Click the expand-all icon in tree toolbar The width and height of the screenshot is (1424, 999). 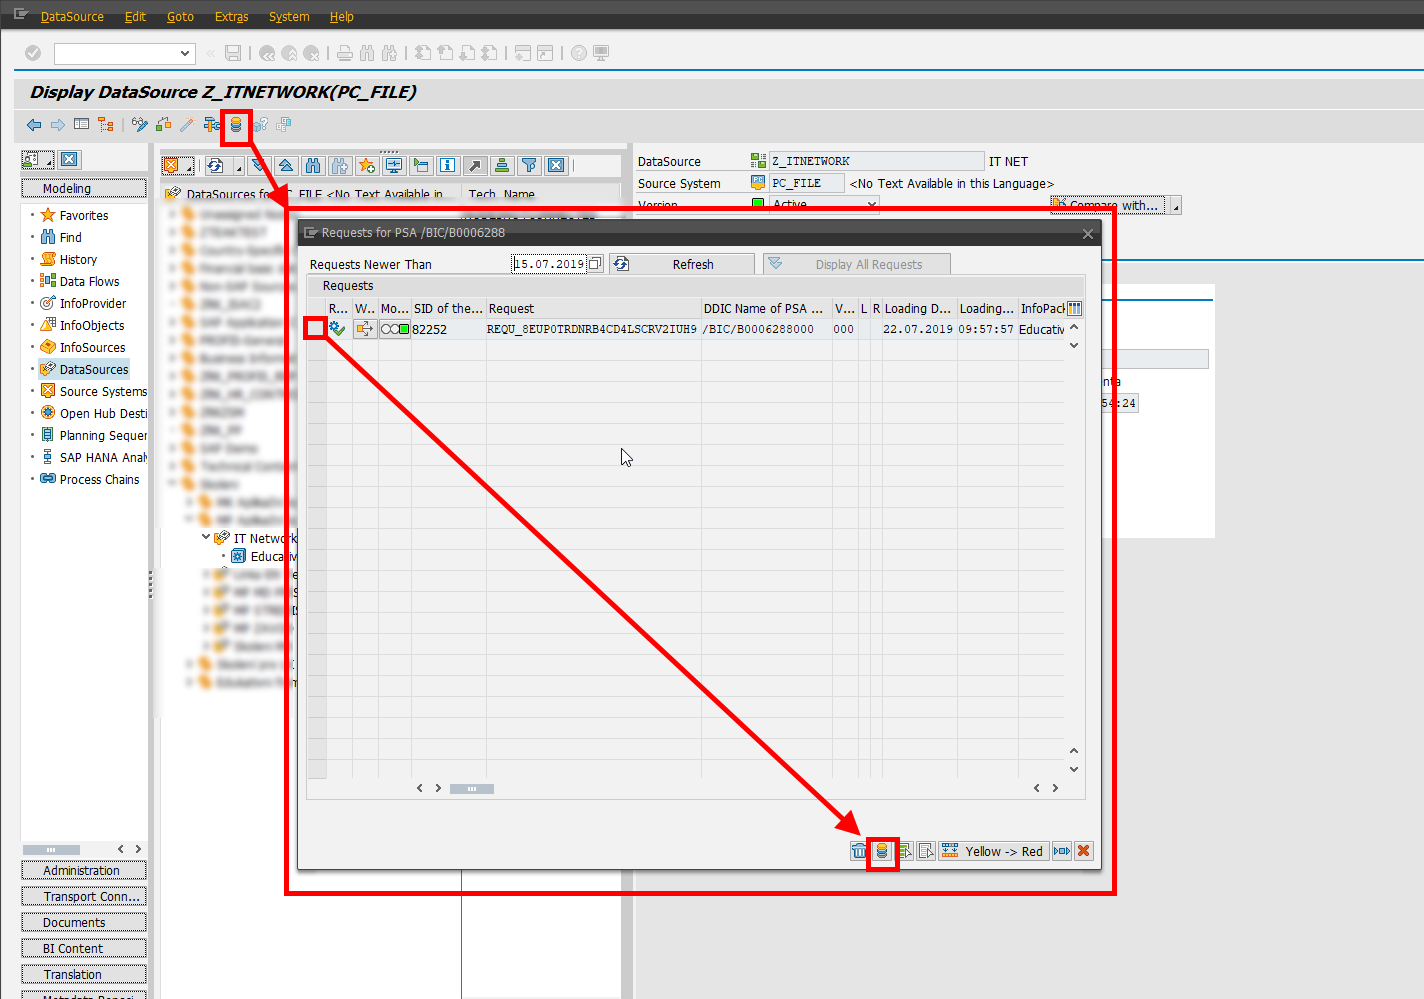click(259, 166)
